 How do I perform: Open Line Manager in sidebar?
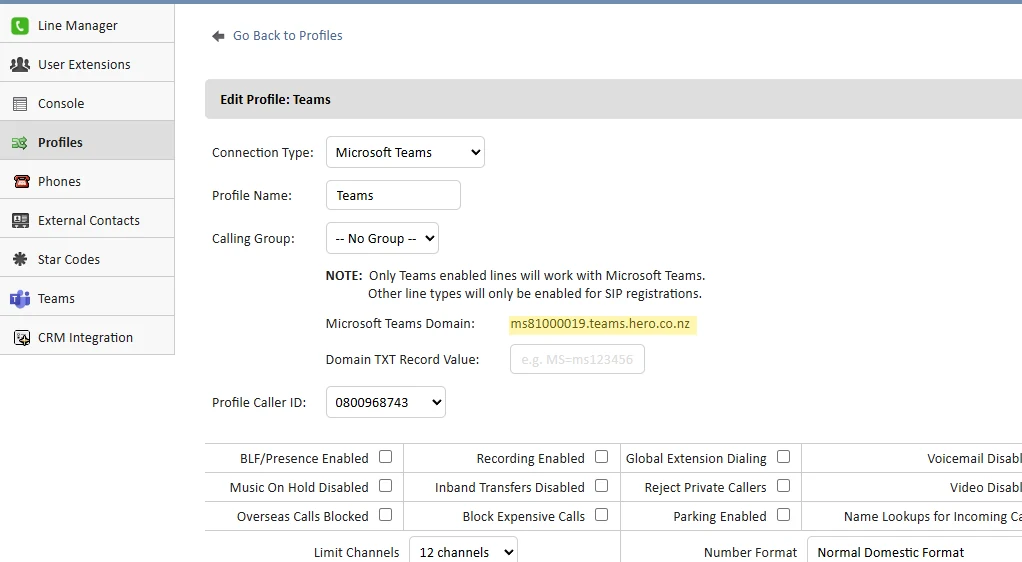[x=87, y=25]
